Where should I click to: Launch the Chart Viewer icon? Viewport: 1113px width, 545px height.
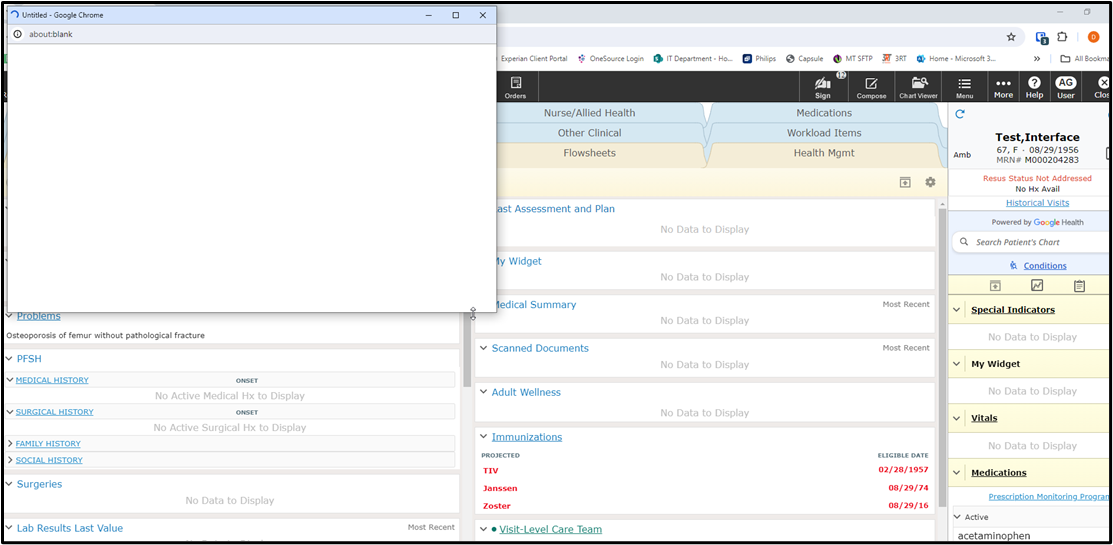pos(918,87)
